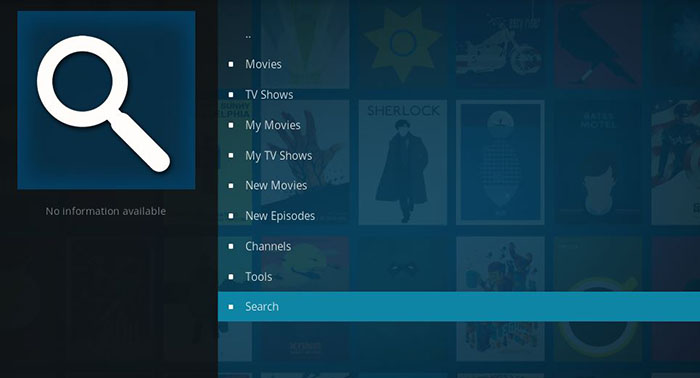The image size is (700, 378).
Task: Click the bullet icon next to Channels
Action: [x=231, y=246]
